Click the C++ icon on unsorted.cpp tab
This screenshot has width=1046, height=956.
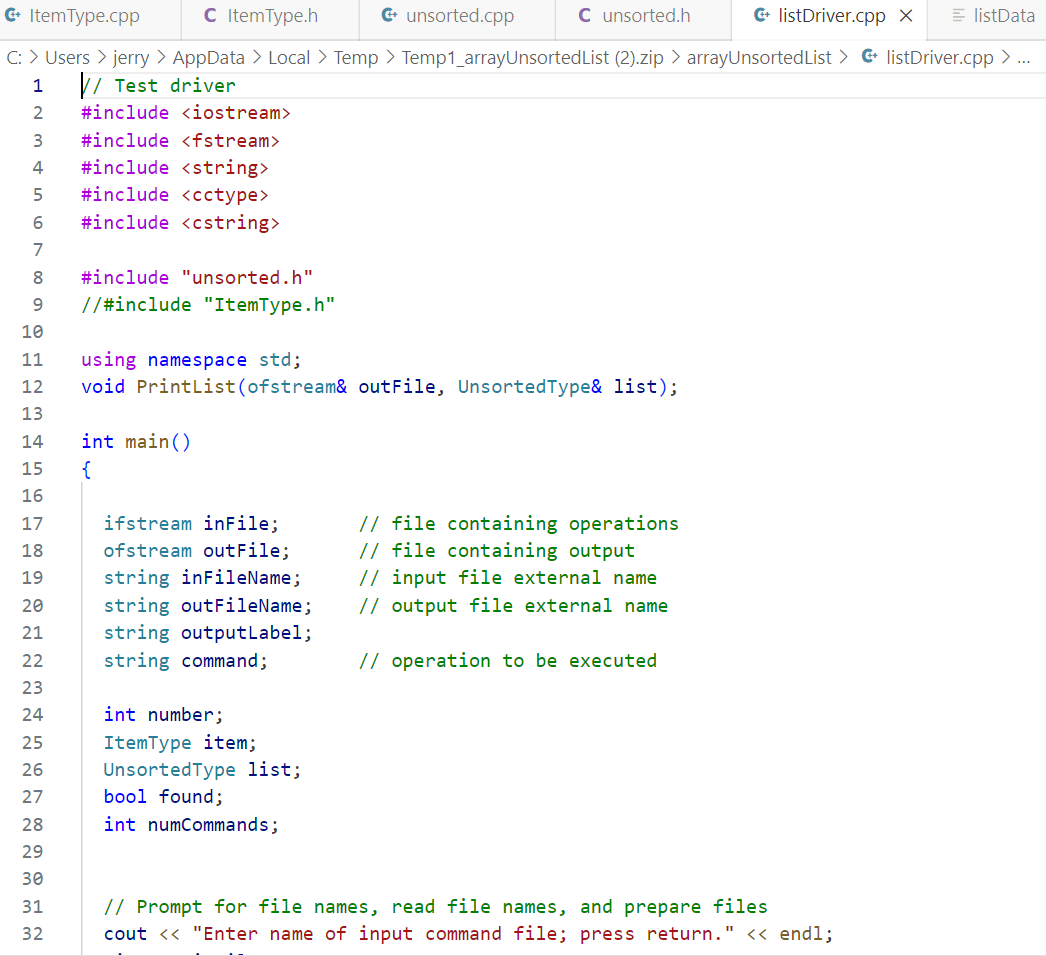[x=390, y=15]
